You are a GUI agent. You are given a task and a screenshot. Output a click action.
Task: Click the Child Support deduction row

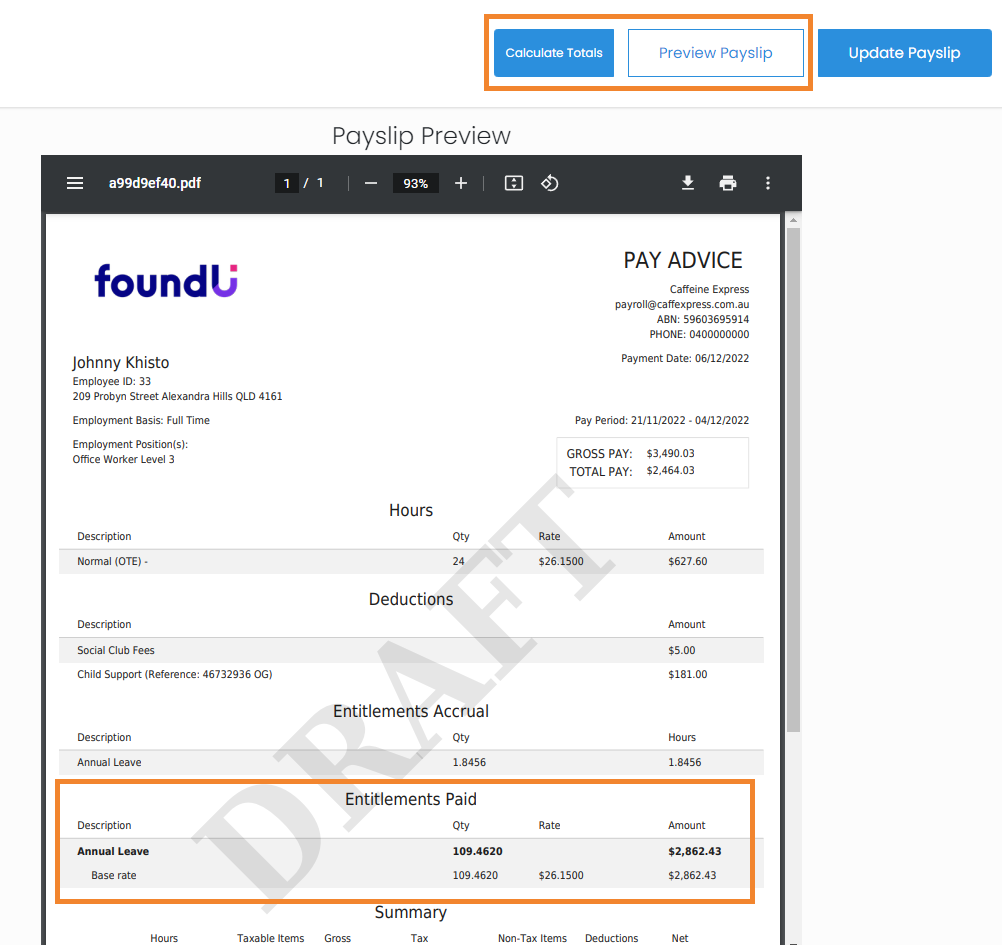pos(411,674)
